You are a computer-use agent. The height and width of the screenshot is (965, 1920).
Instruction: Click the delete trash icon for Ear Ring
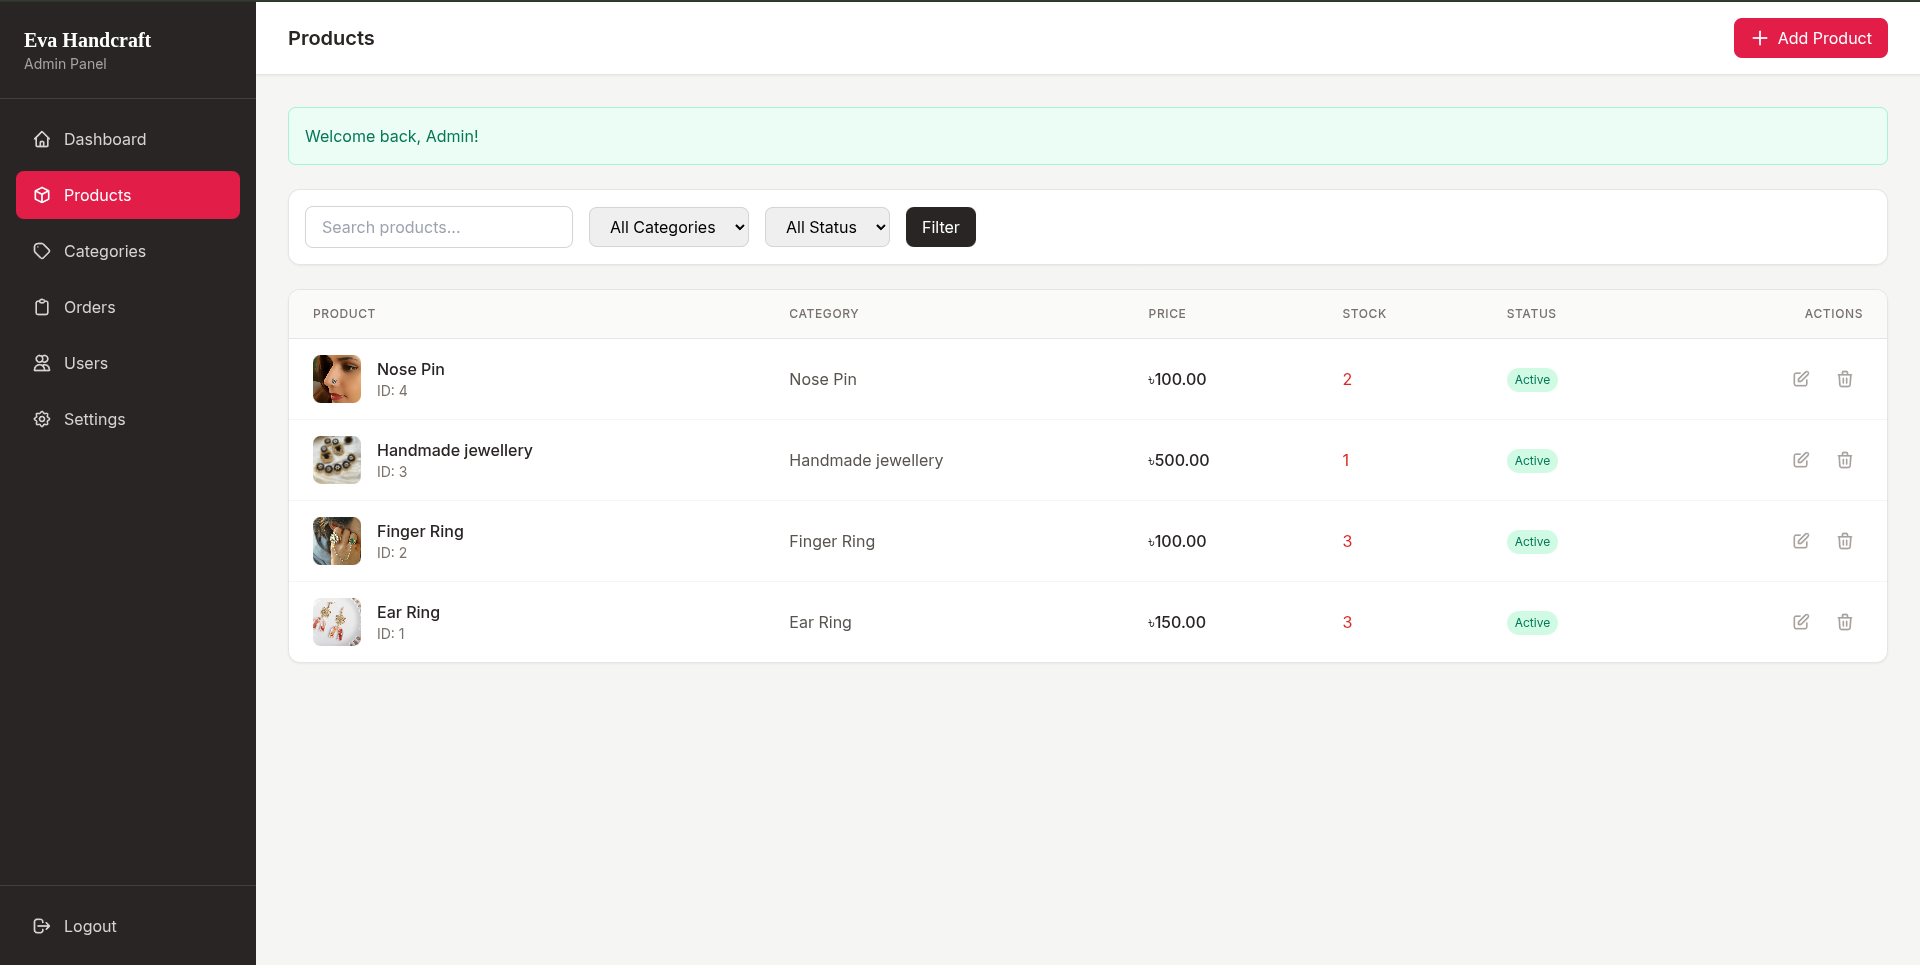pos(1845,622)
